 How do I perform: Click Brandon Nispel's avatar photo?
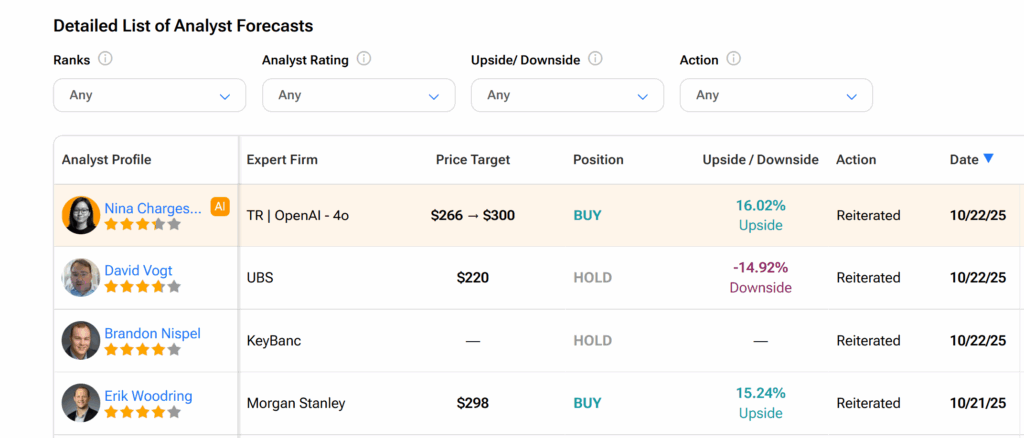pyautogui.click(x=80, y=340)
